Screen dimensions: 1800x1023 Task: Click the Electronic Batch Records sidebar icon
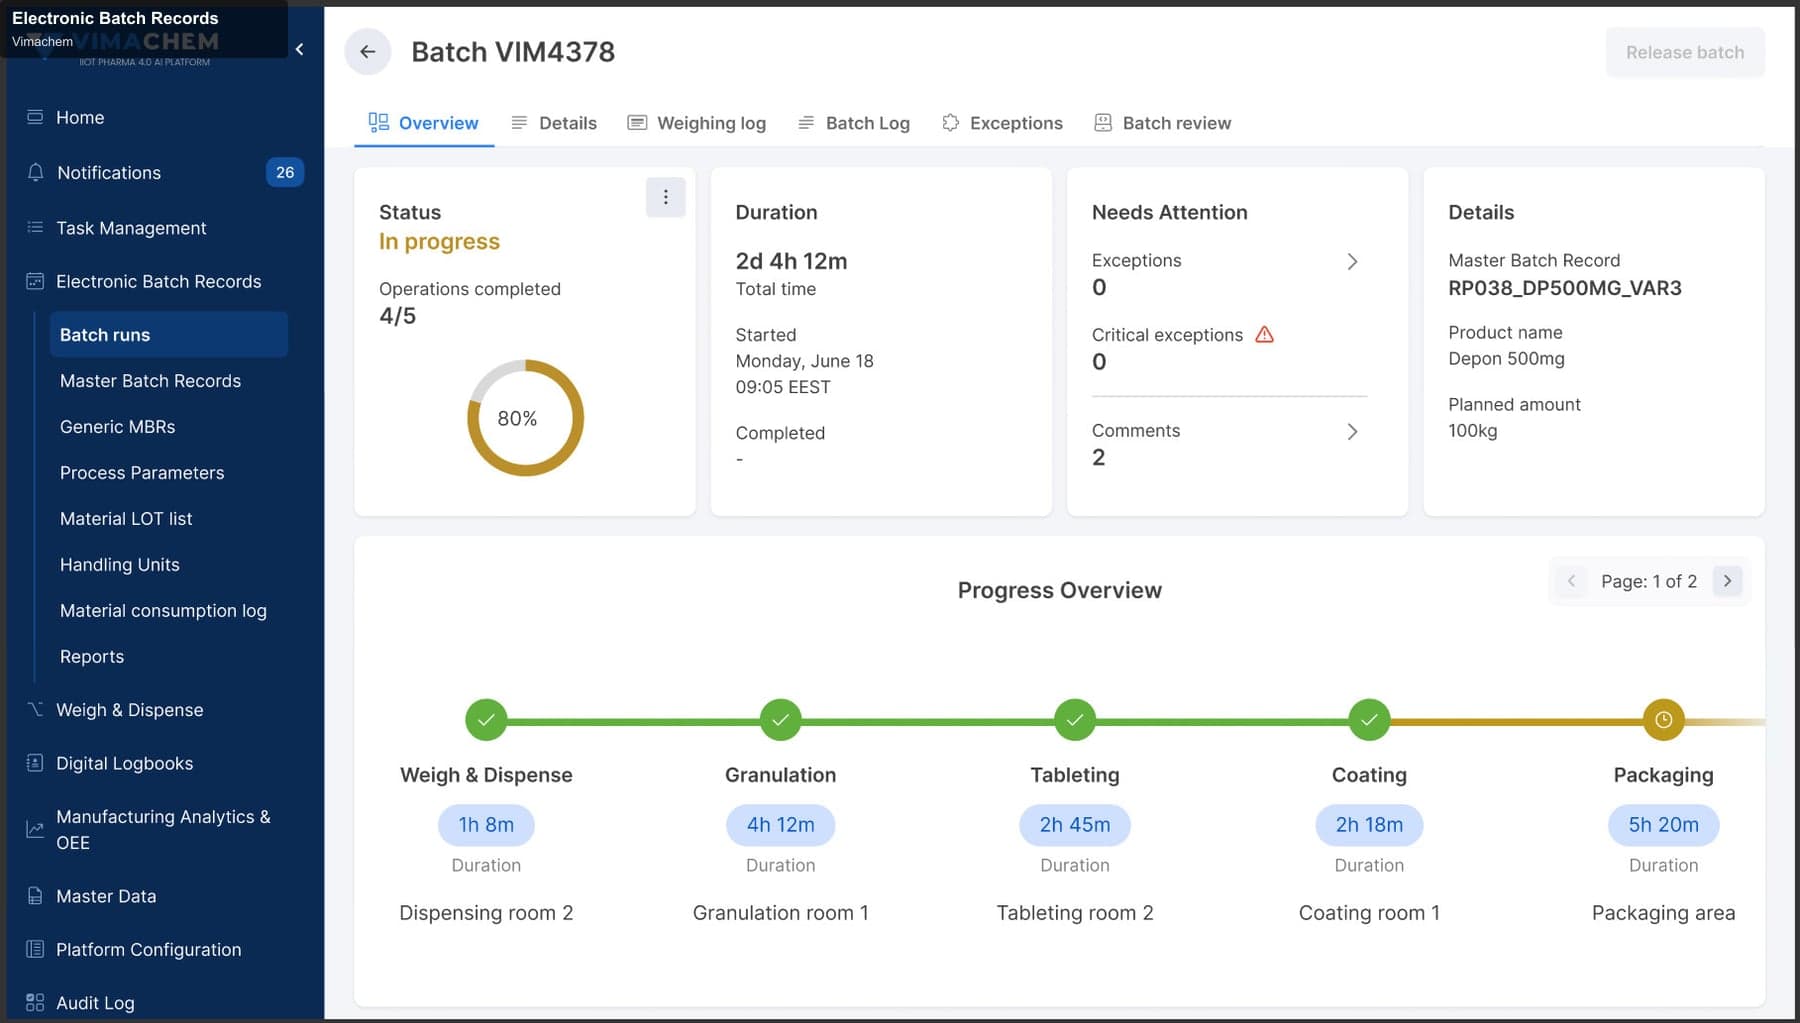point(35,281)
